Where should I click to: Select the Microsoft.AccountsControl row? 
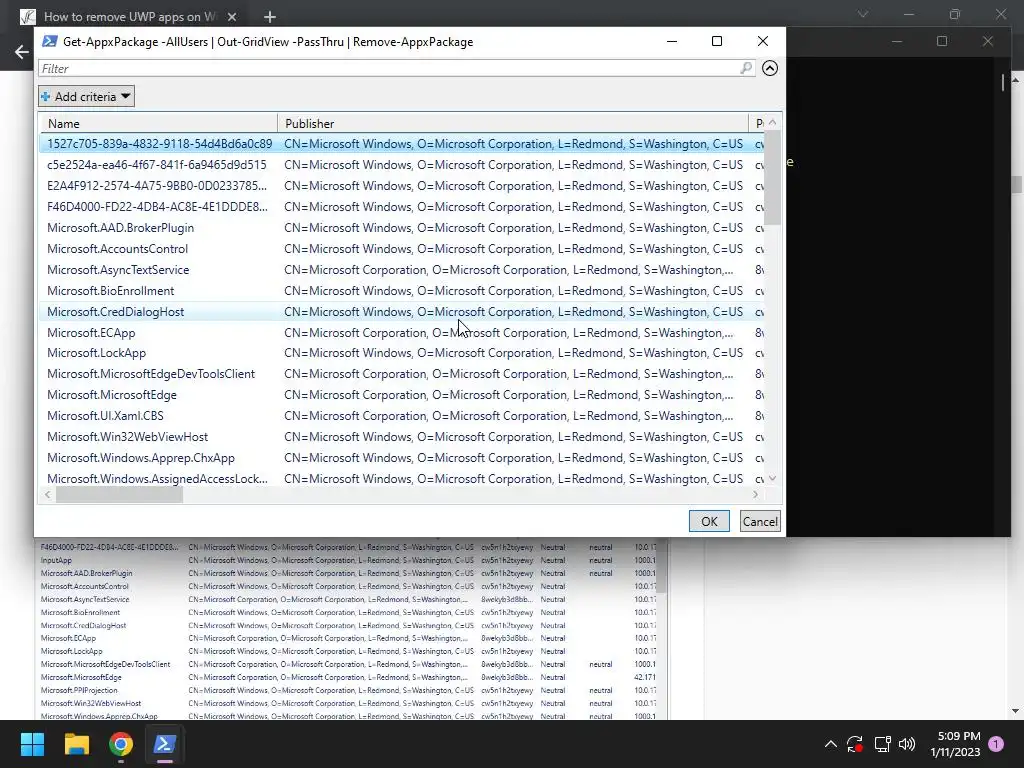tap(402, 249)
